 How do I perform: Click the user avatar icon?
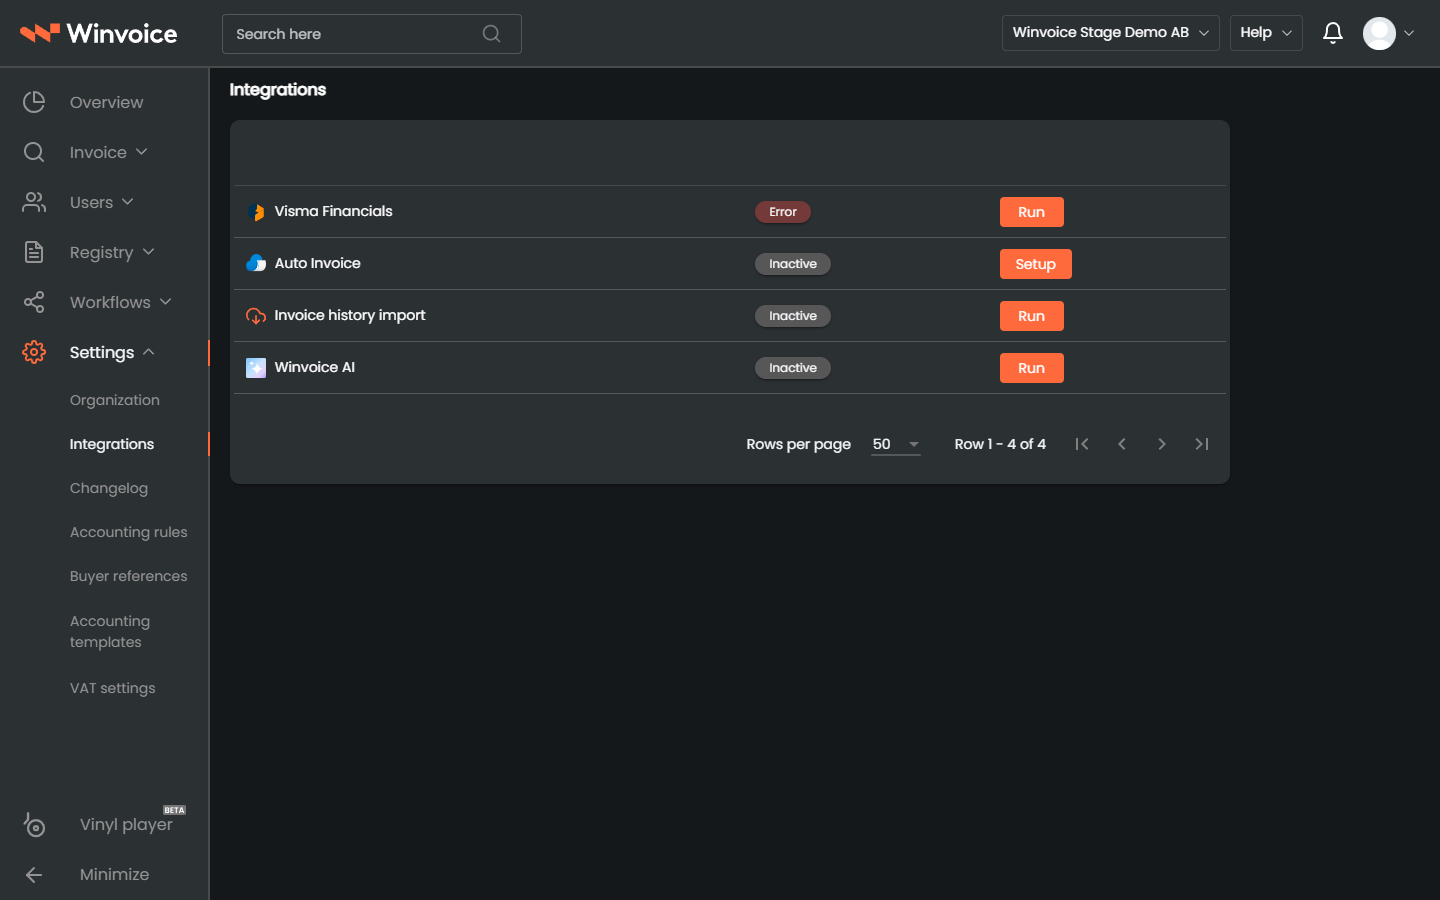point(1379,33)
